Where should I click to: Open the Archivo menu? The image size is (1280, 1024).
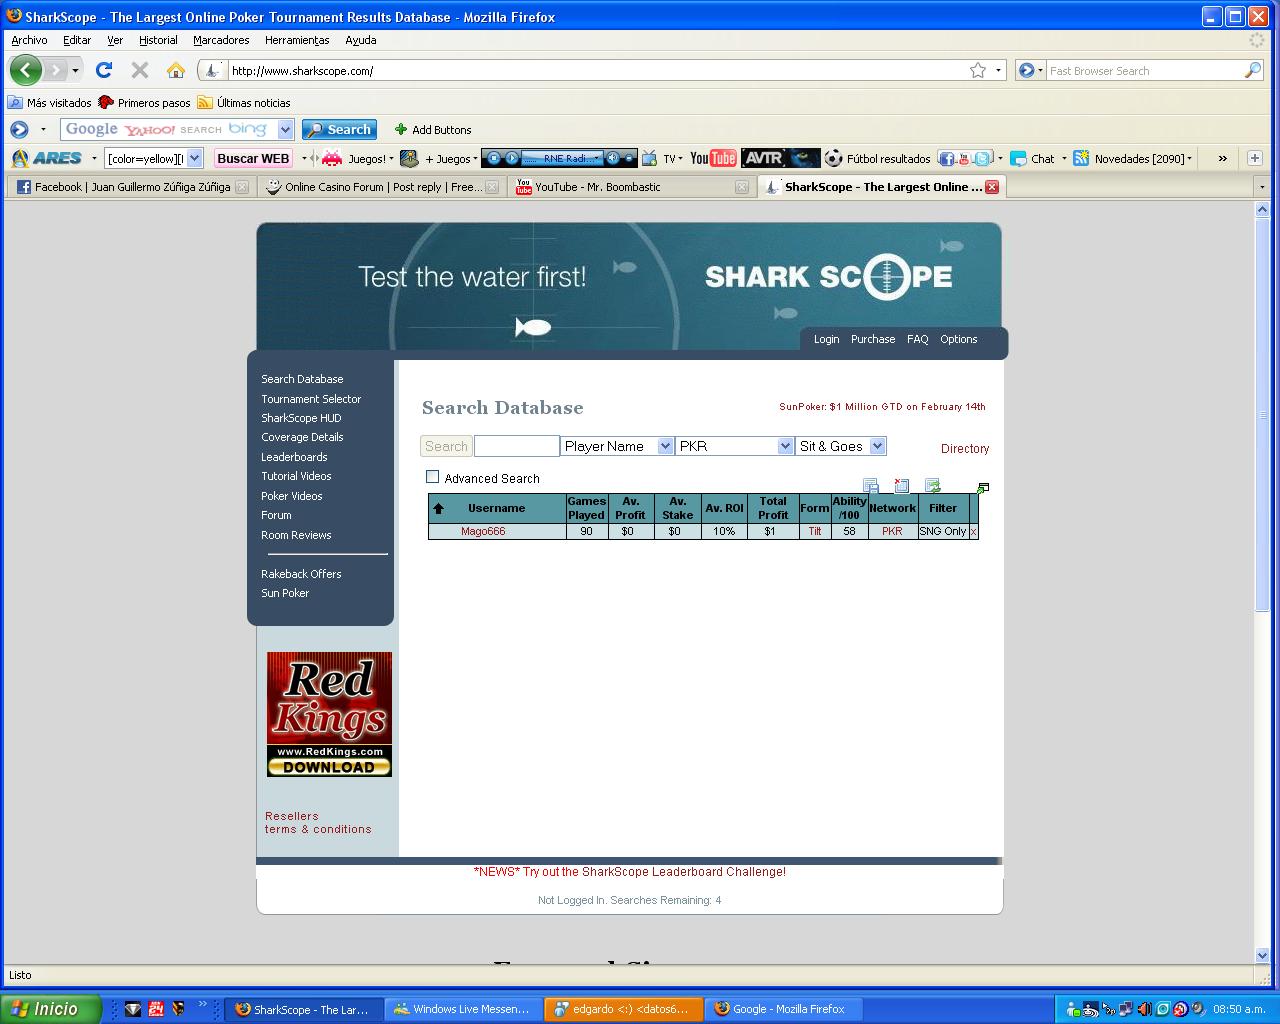29,40
